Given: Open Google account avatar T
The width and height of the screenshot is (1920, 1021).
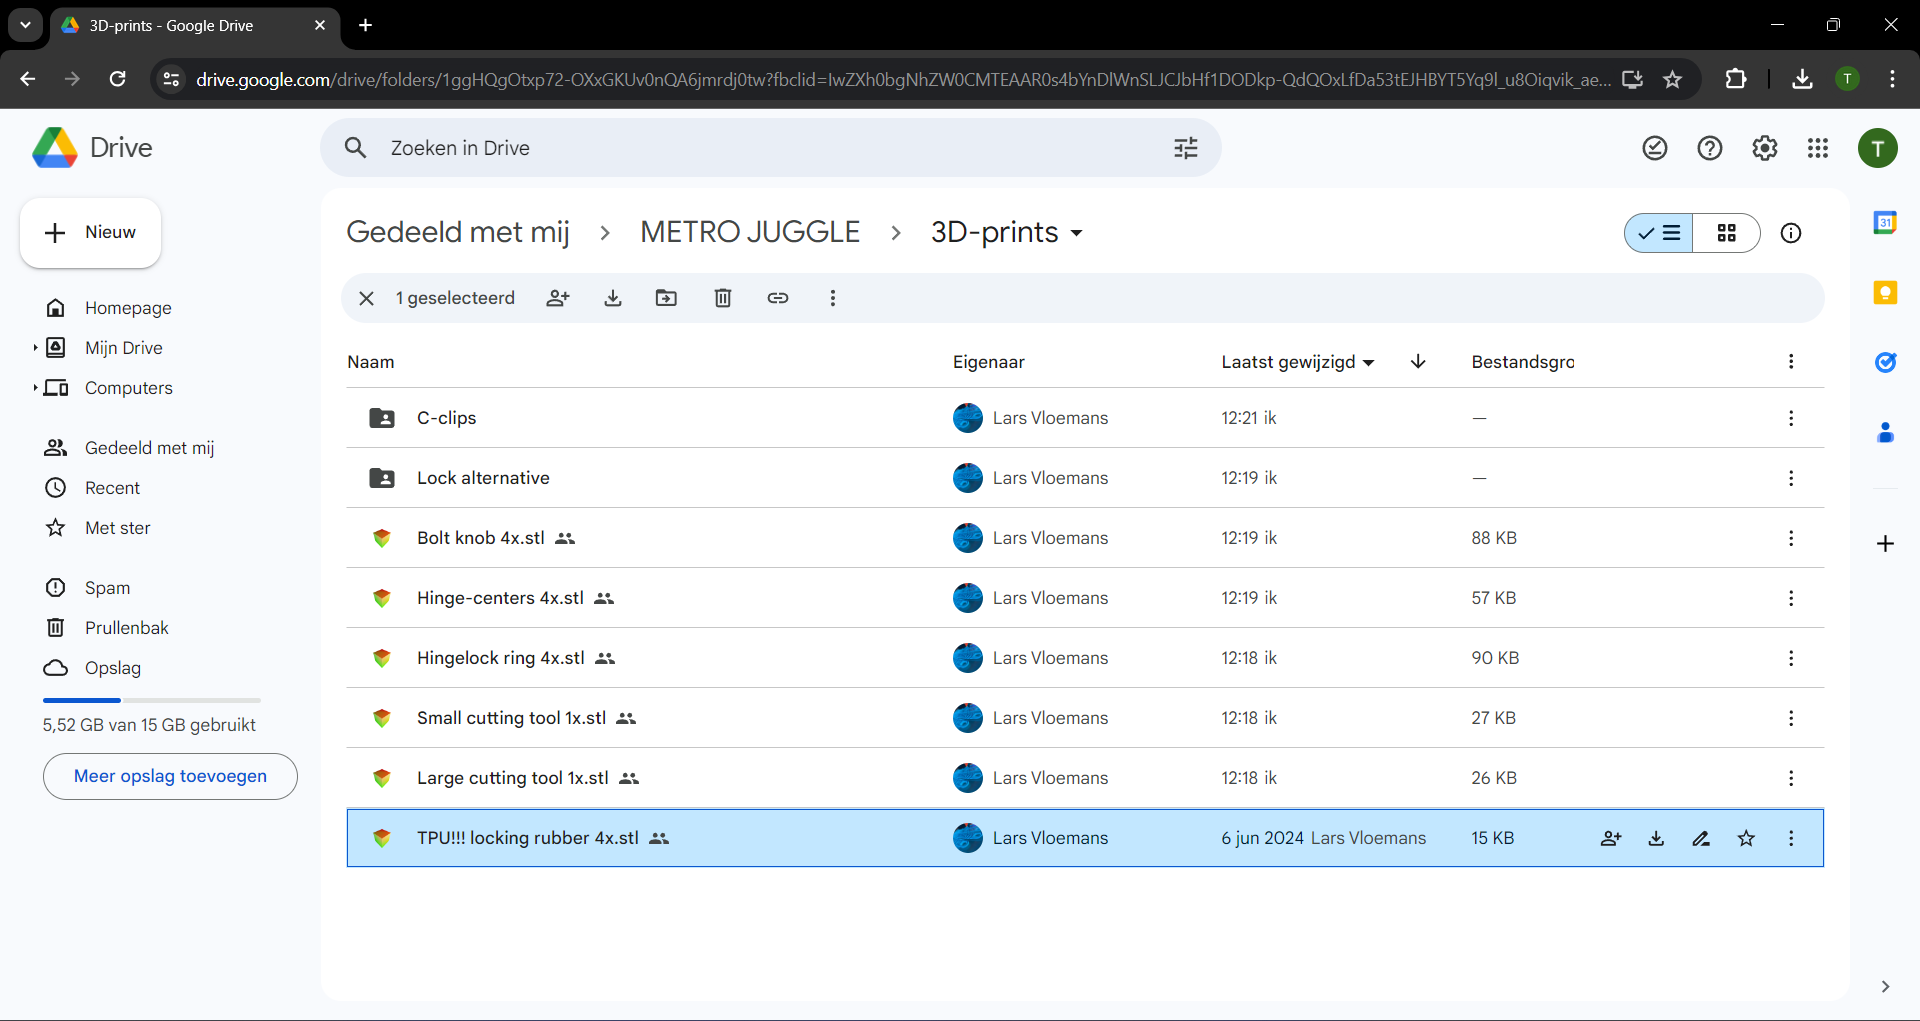Looking at the screenshot, I should [1878, 149].
